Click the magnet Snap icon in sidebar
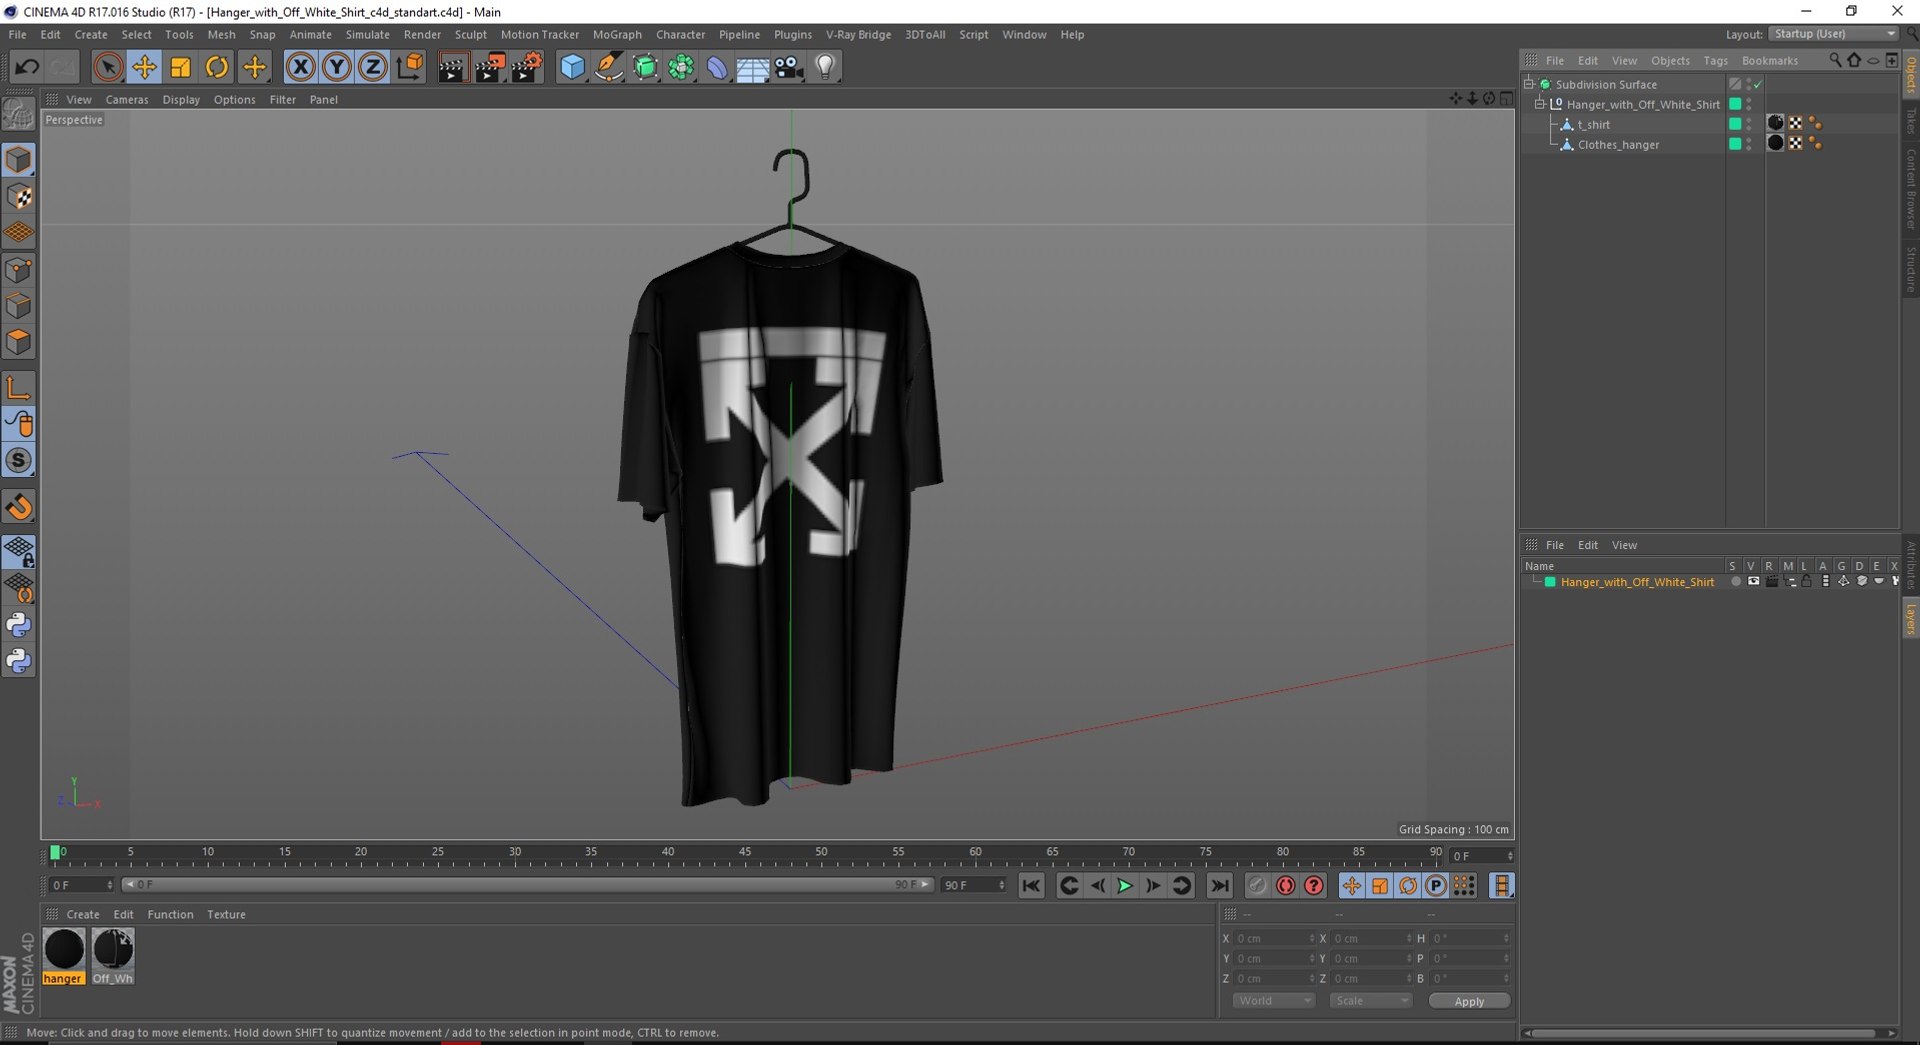This screenshot has height=1045, width=1920. coord(19,507)
